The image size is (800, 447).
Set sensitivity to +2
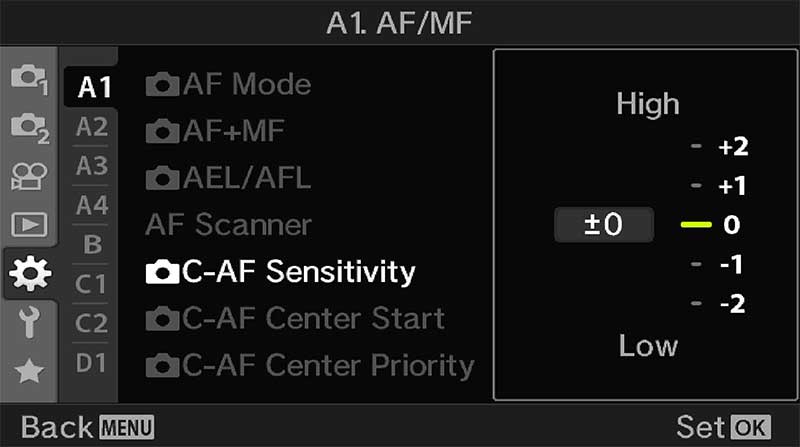point(732,147)
